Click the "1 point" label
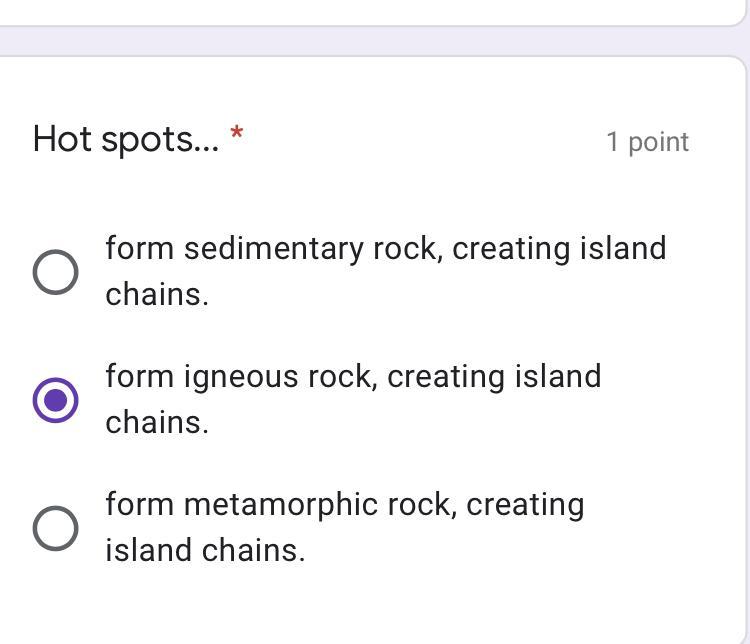The image size is (750, 644). (647, 142)
